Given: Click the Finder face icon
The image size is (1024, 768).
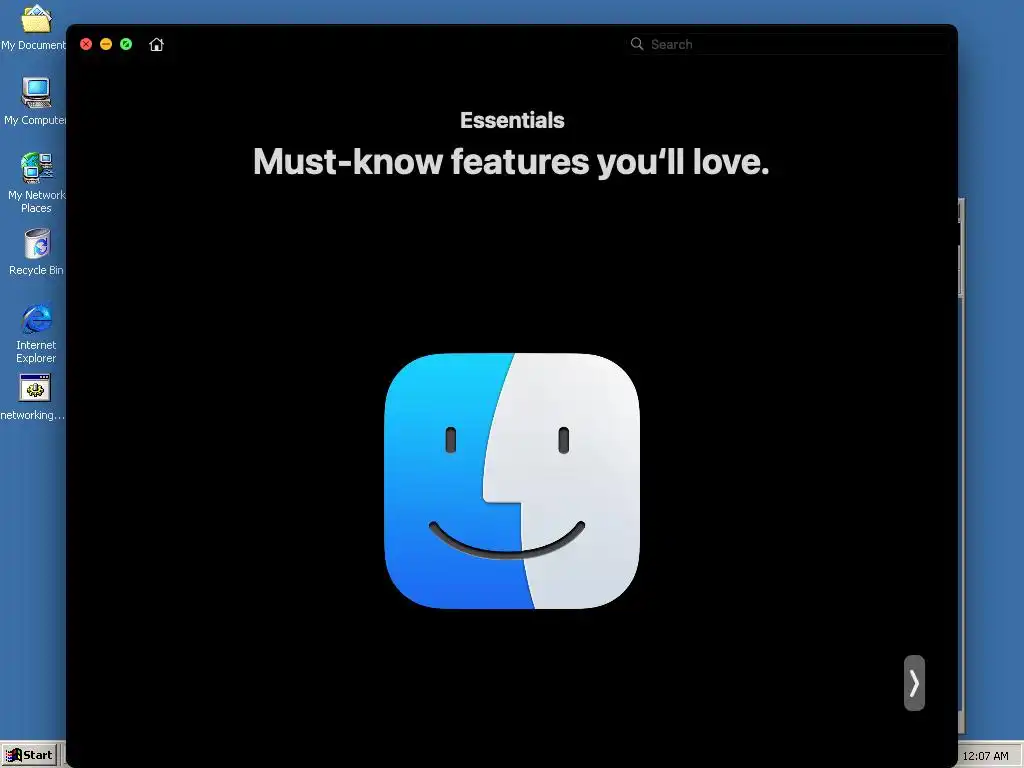Looking at the screenshot, I should [512, 481].
